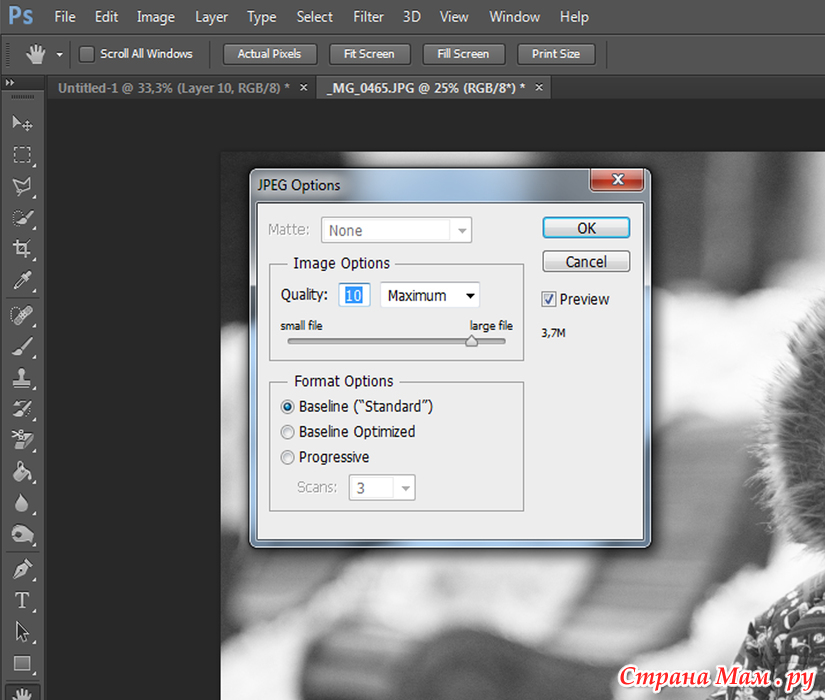Select the Clone Stamp tool

point(22,378)
